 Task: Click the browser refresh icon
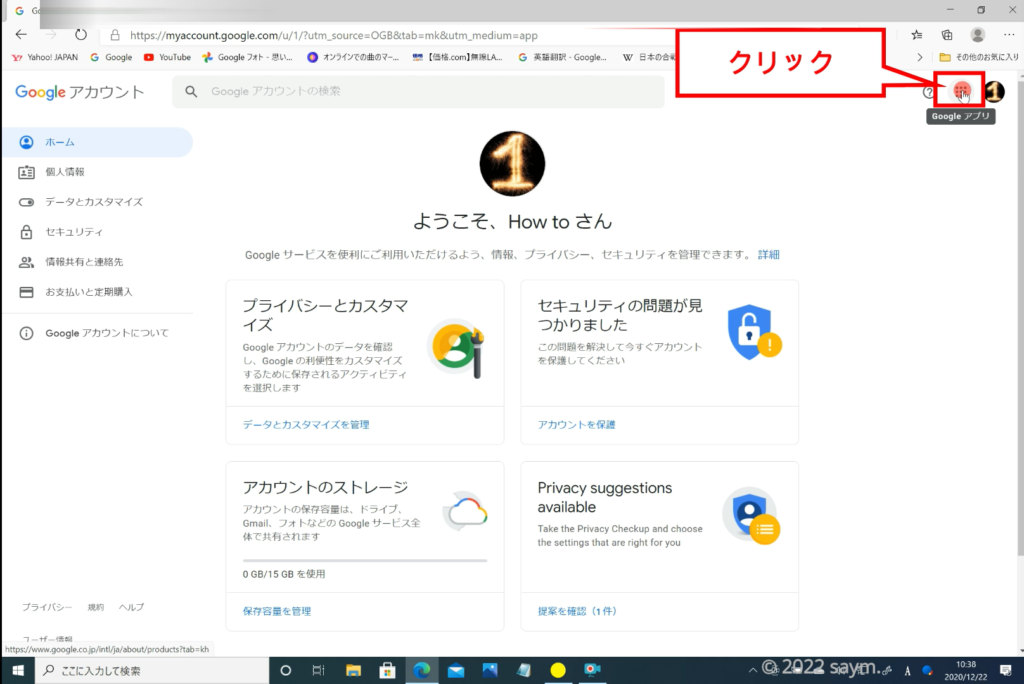(81, 34)
